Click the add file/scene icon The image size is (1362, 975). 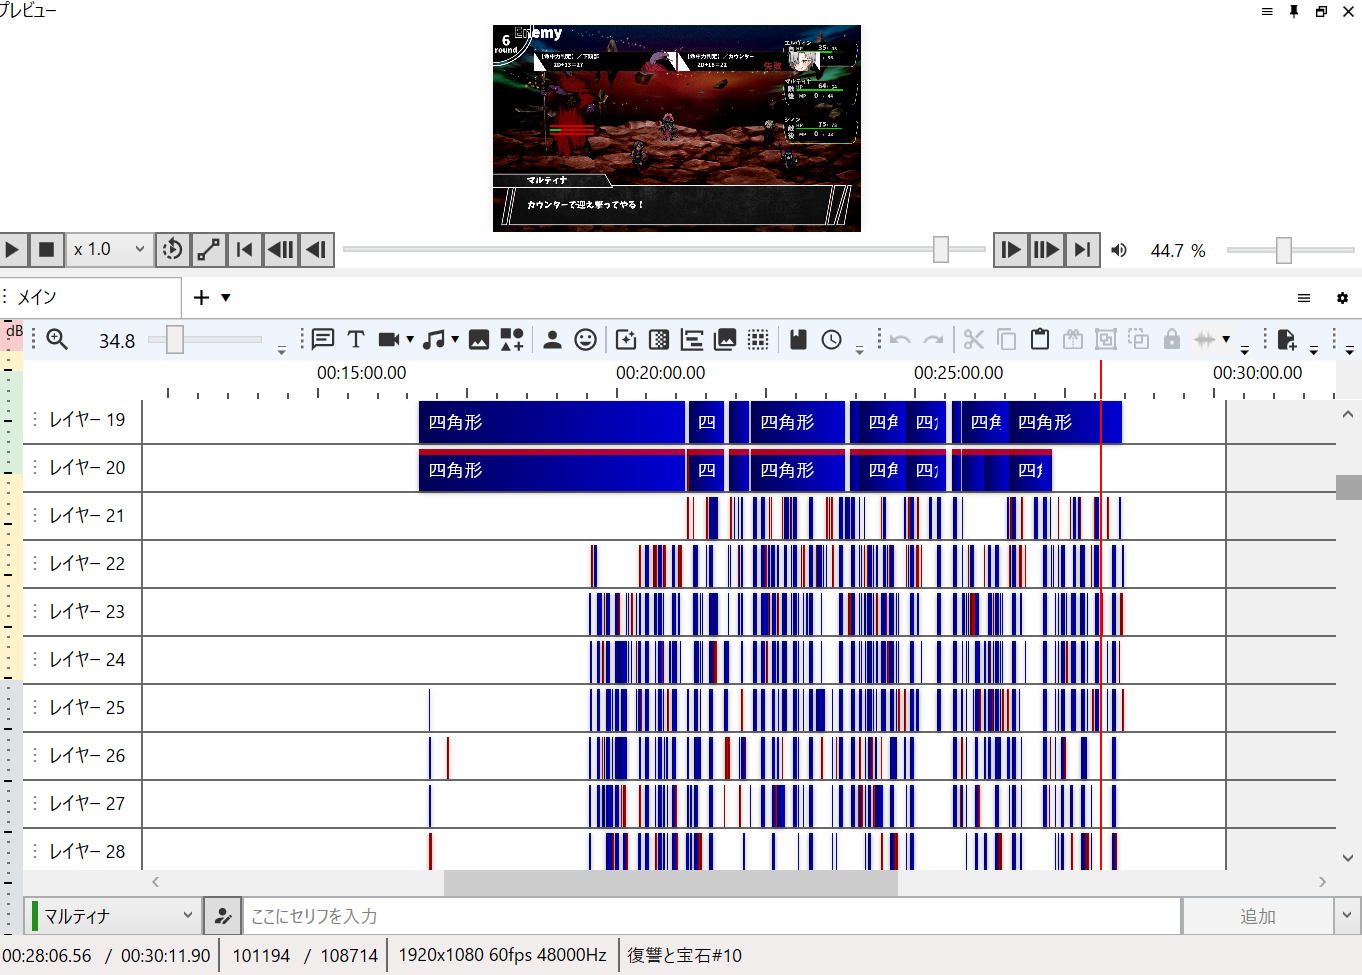pyautogui.click(x=1287, y=340)
